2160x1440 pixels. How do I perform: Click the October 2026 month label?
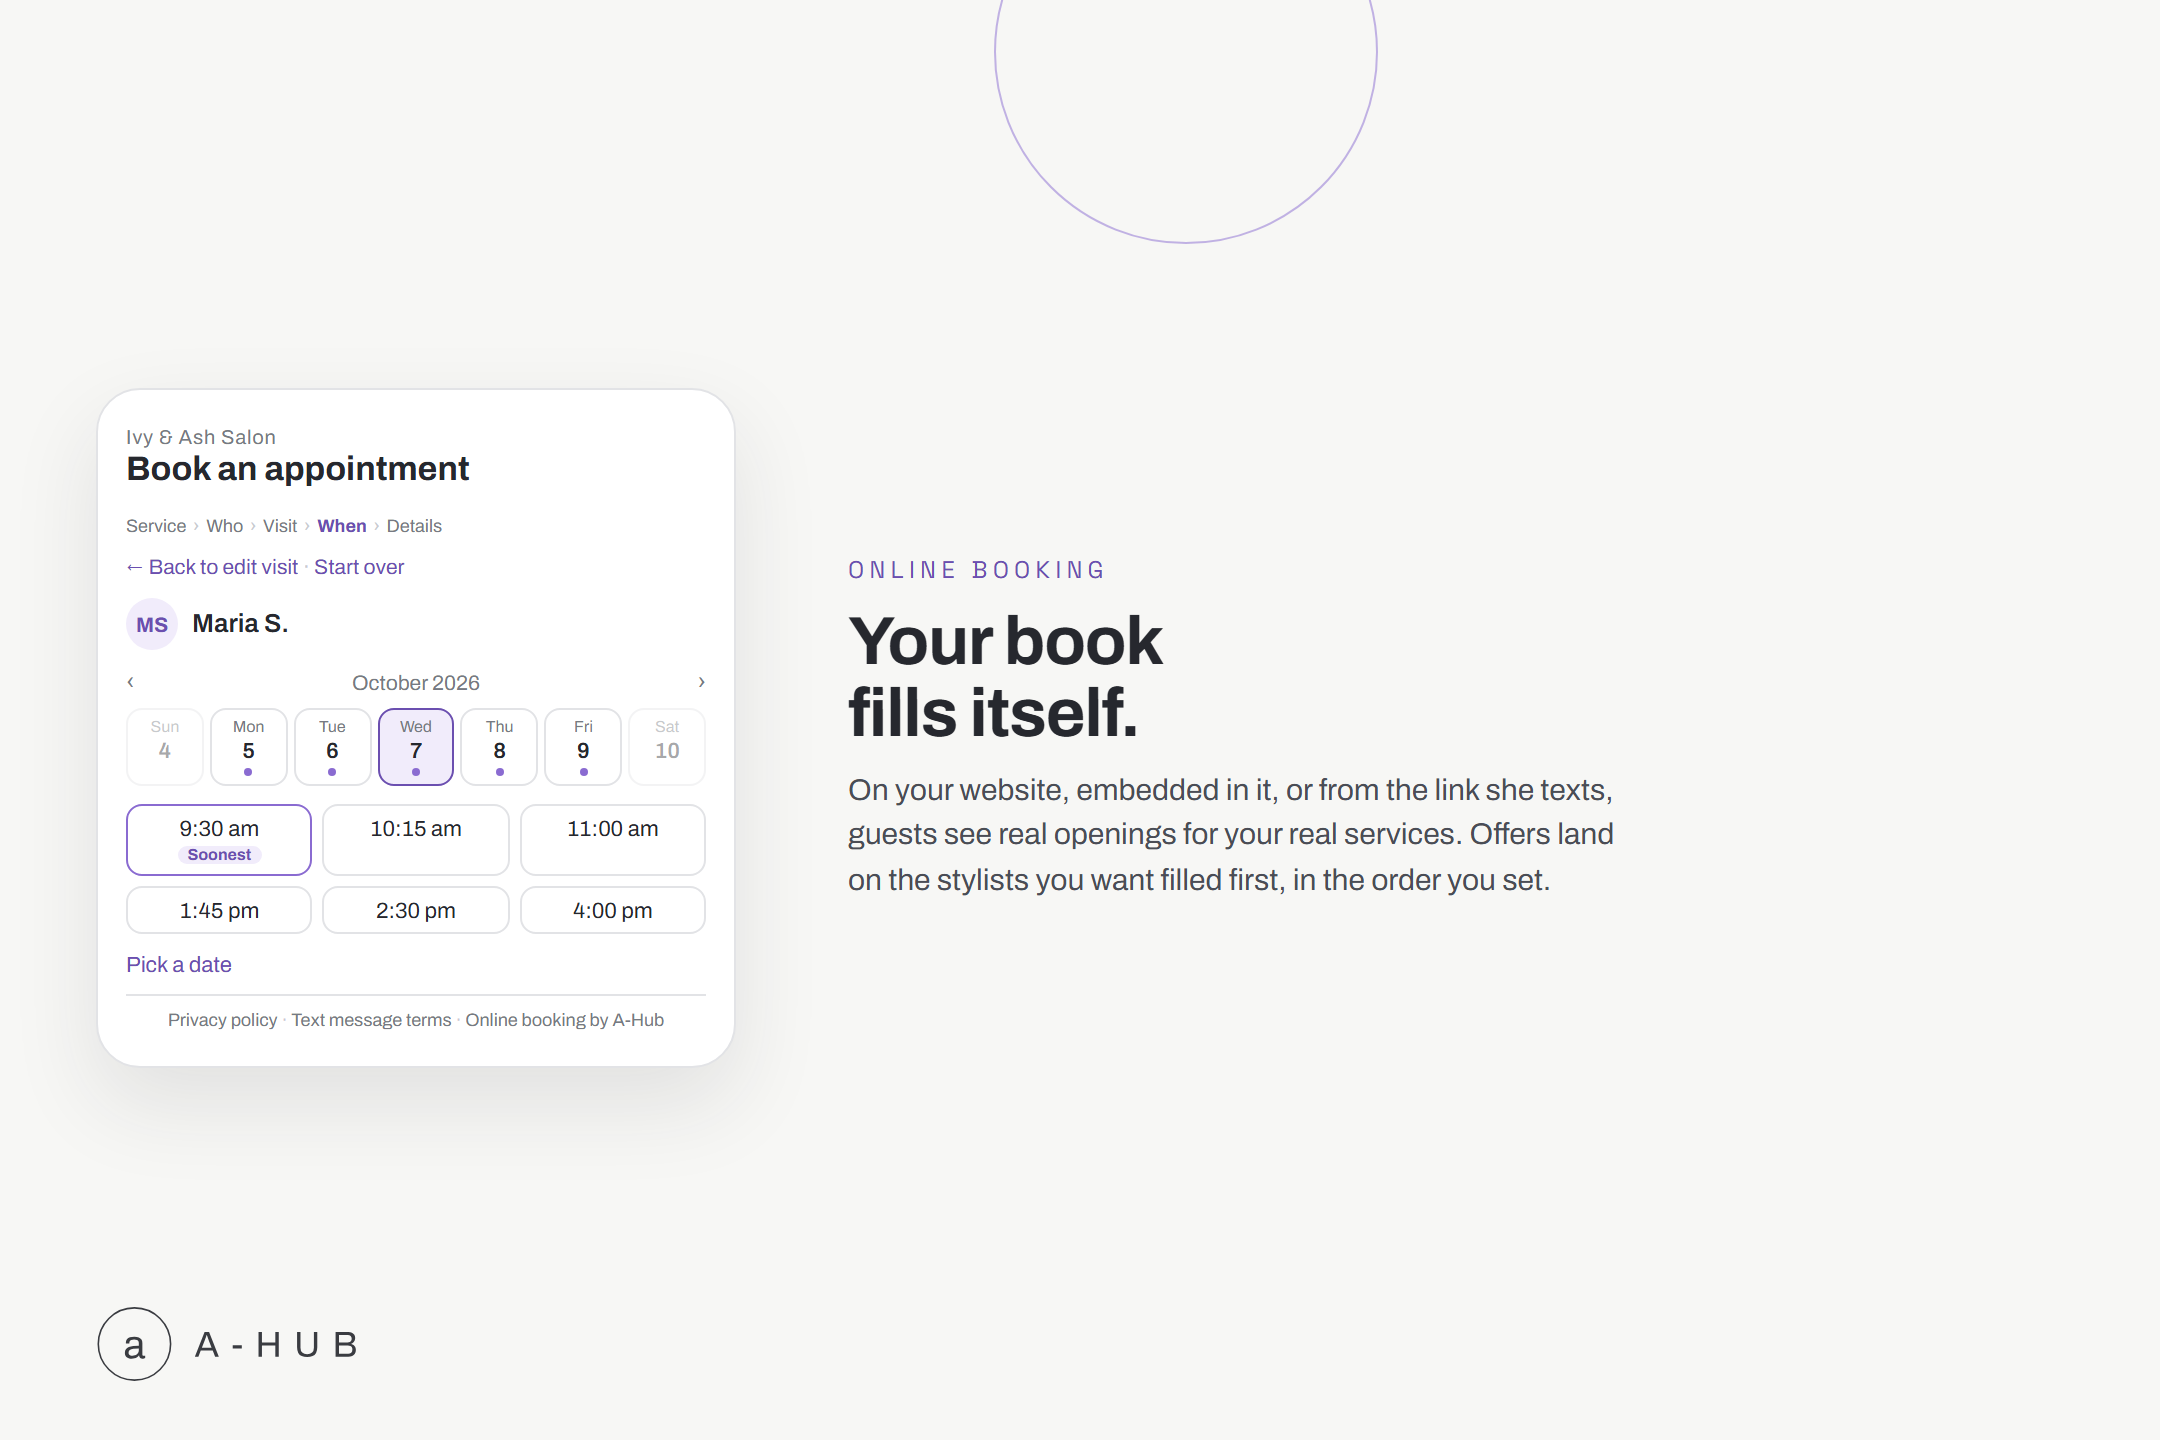[416, 683]
